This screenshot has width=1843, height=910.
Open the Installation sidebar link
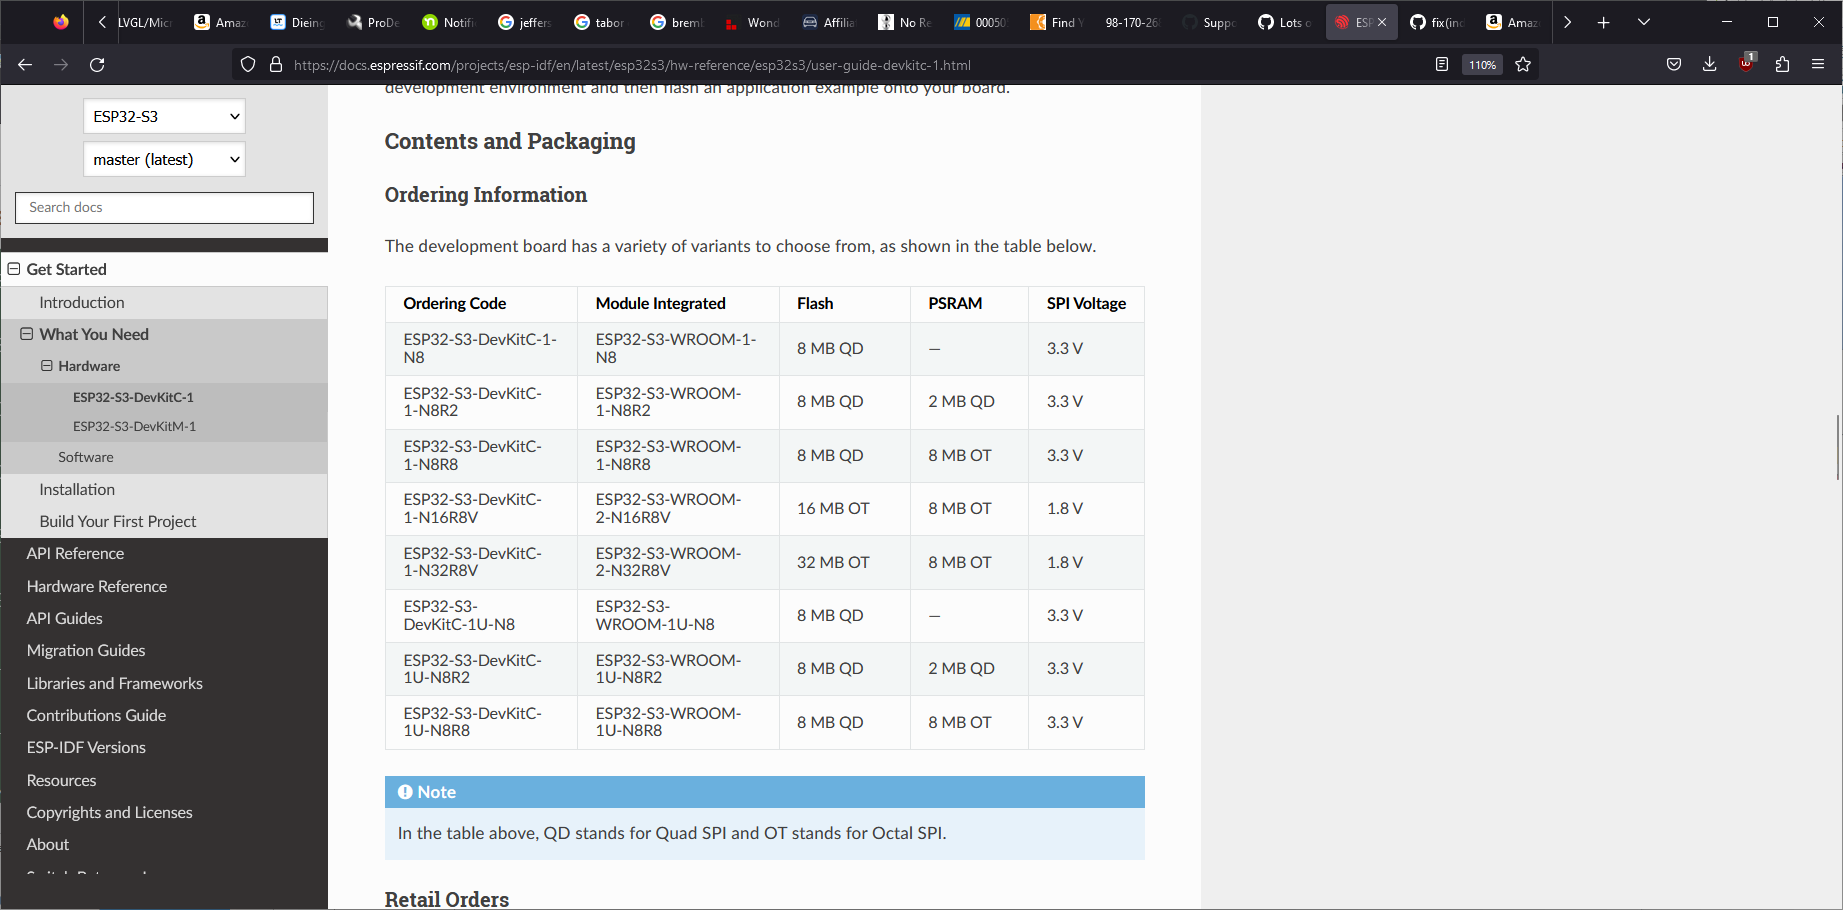pos(77,489)
